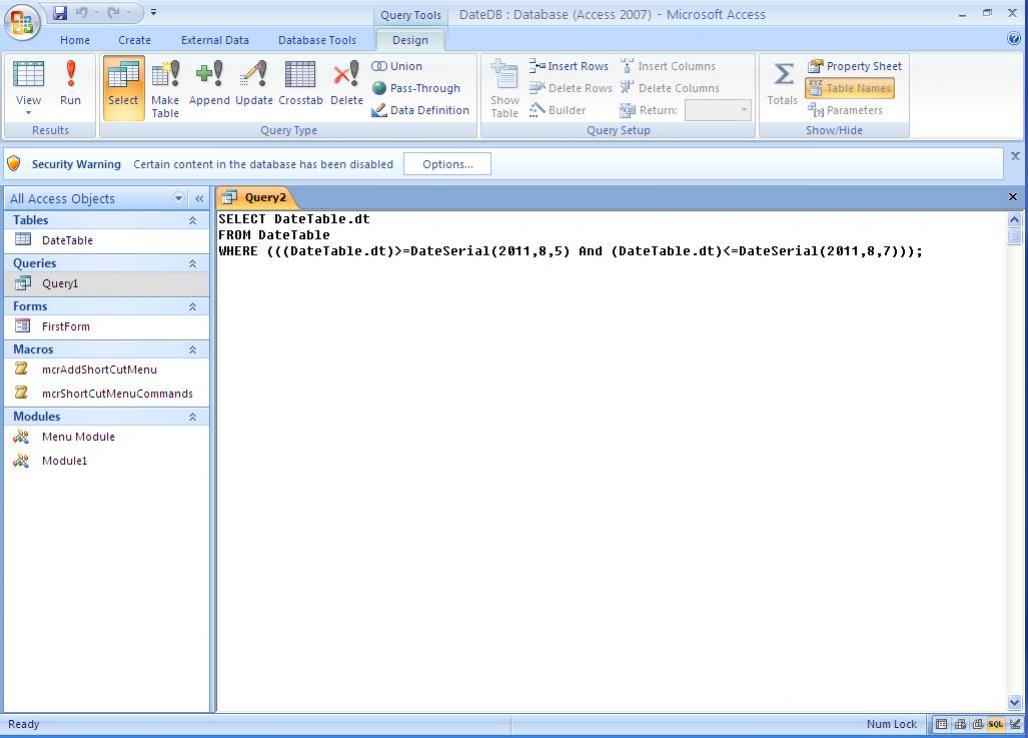Toggle Totals row
The image size is (1028, 738).
point(782,83)
